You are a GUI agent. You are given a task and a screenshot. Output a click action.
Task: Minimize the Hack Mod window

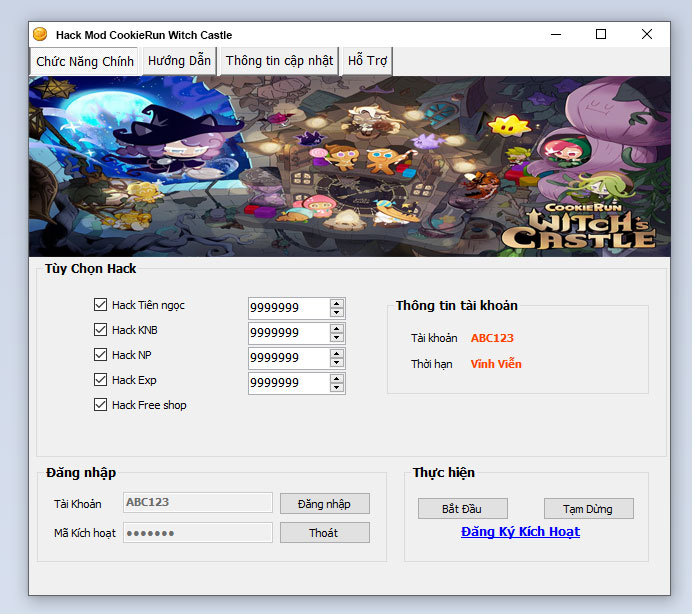tap(556, 34)
